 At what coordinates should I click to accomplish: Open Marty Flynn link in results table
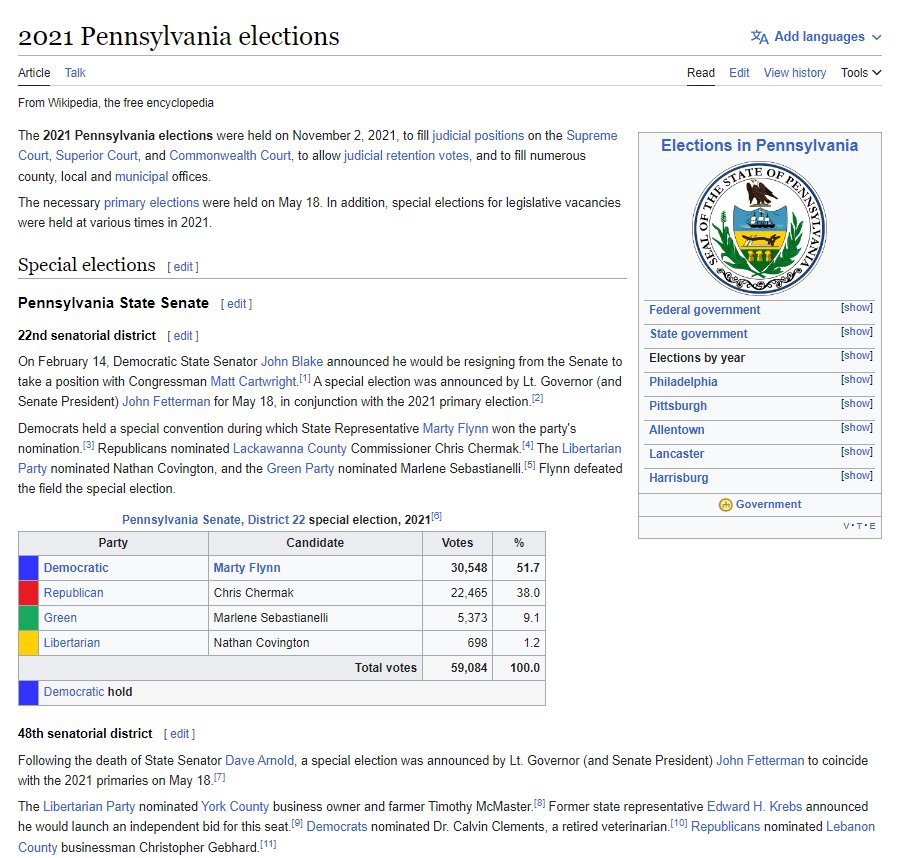tap(247, 568)
